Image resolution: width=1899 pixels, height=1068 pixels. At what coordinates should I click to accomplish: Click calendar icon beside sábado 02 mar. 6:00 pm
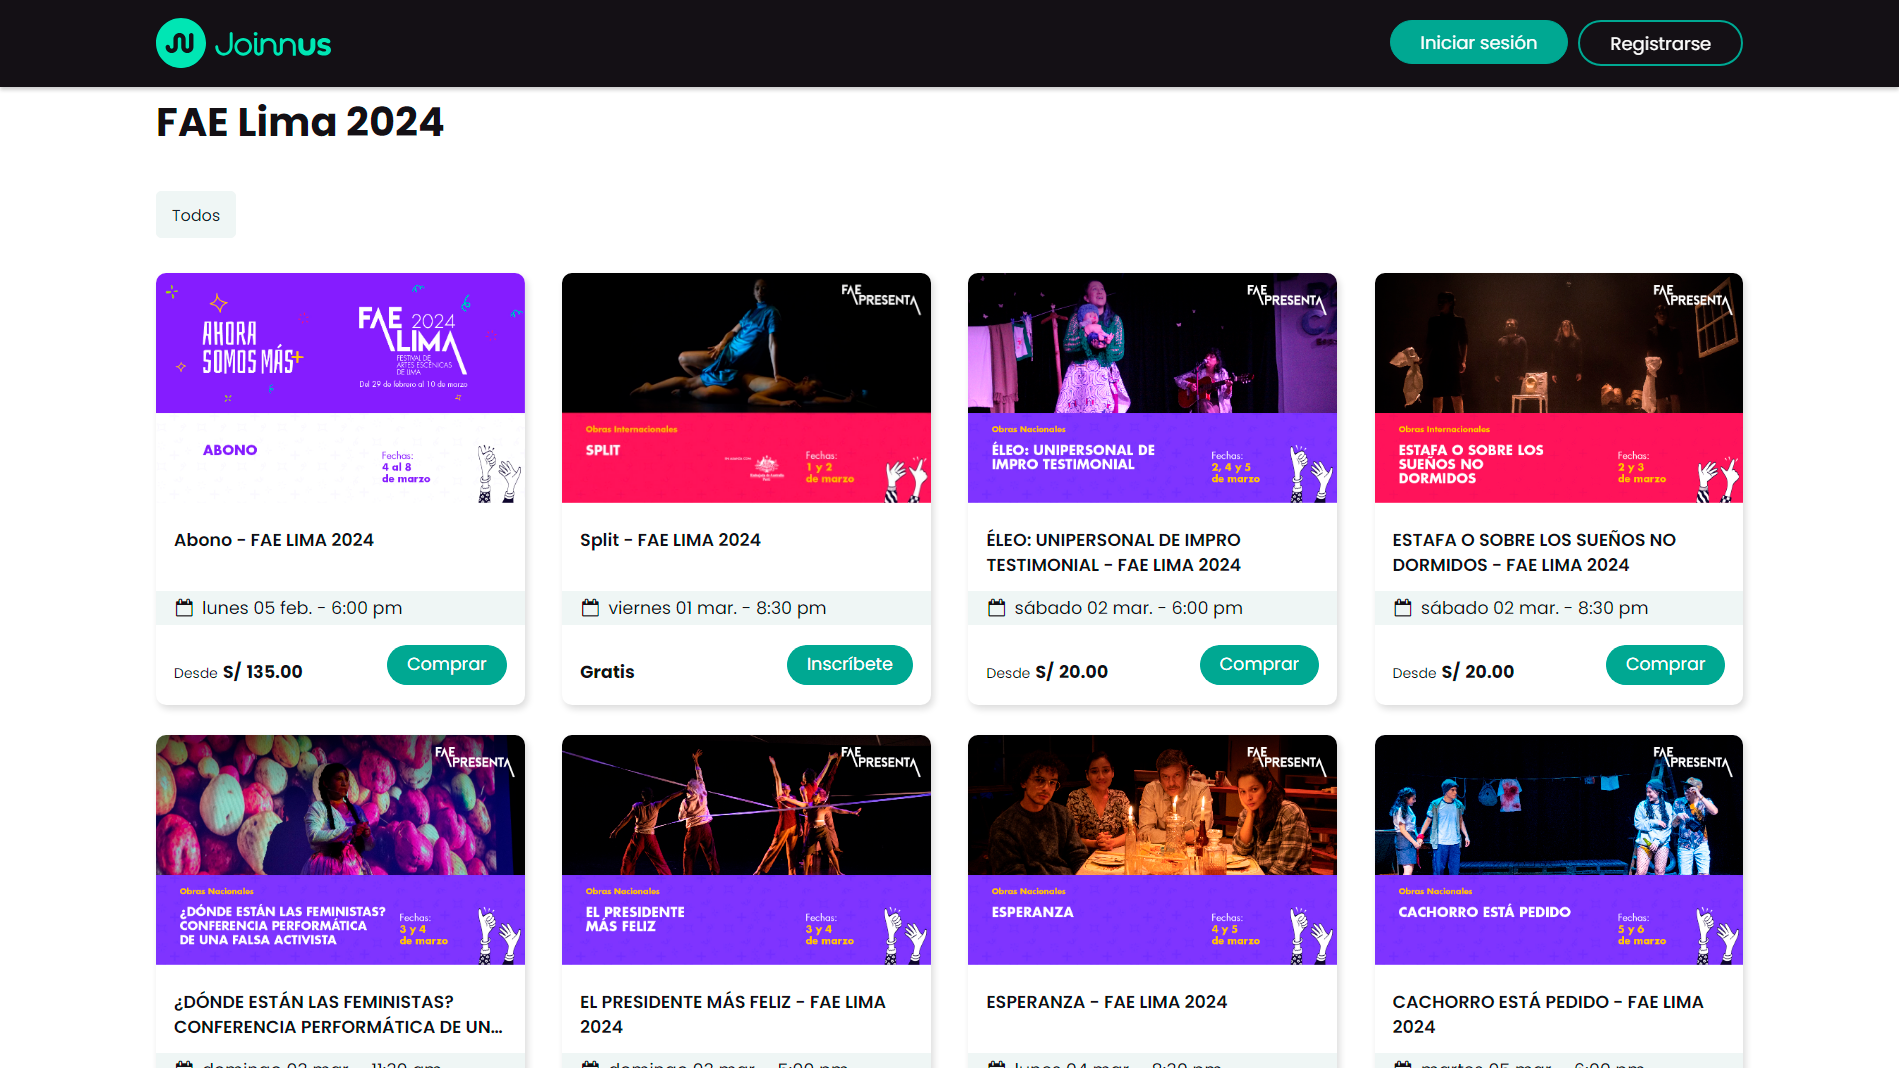[996, 608]
